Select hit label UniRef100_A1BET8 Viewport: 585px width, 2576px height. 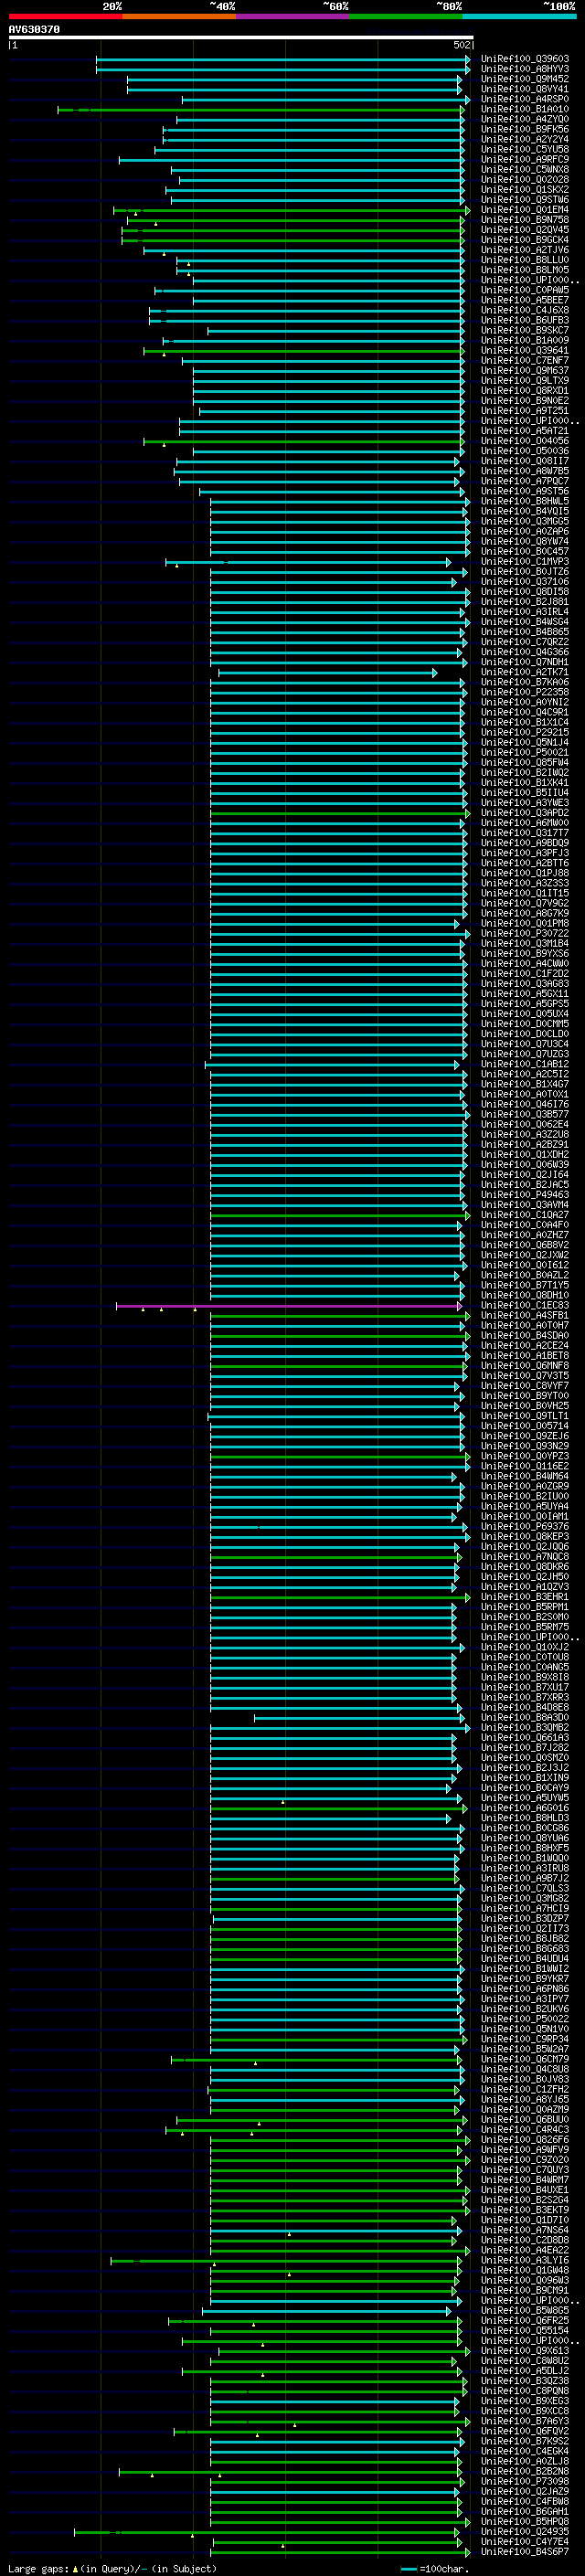525,1355
